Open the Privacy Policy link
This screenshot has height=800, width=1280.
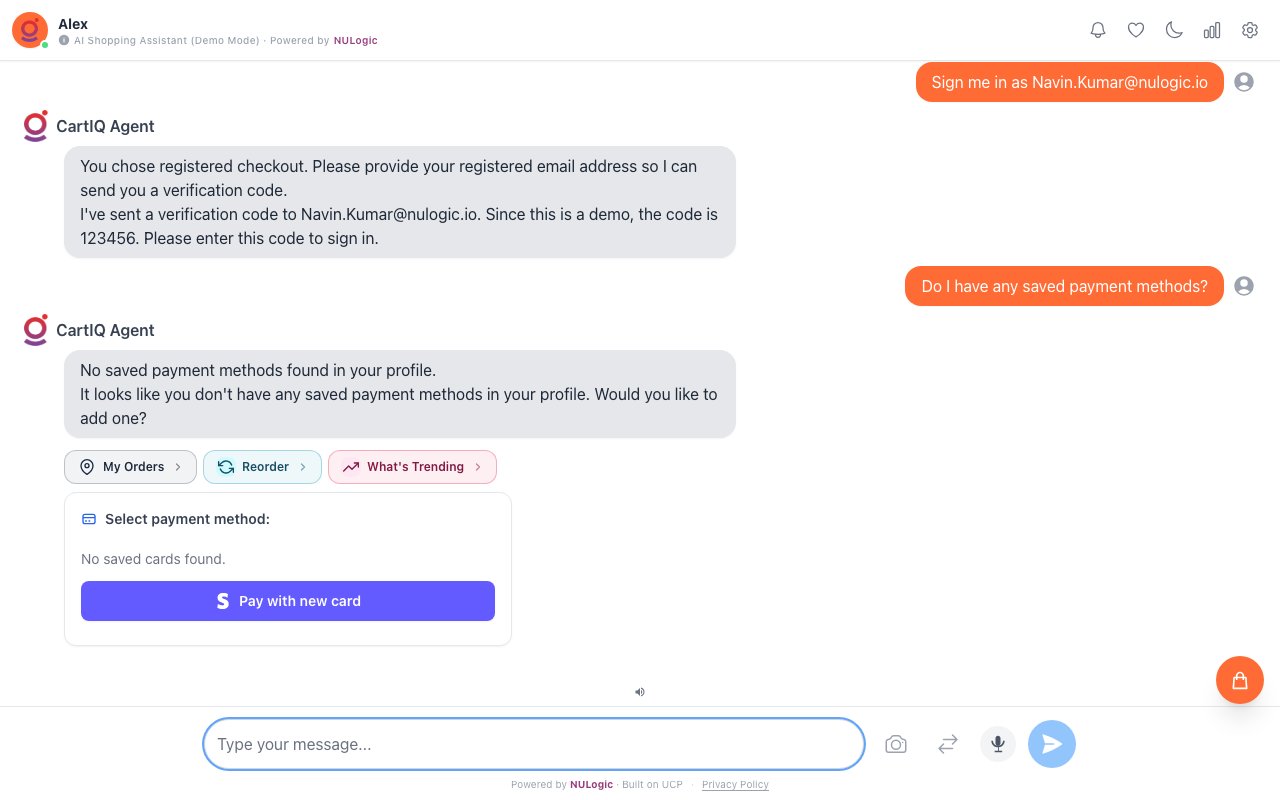tap(735, 784)
